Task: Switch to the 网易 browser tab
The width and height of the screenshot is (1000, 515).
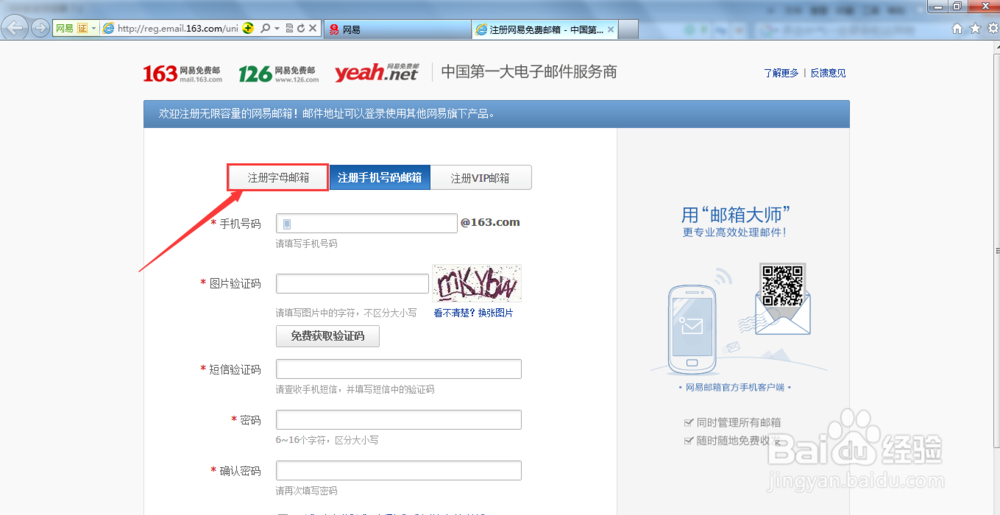Action: [x=398, y=29]
